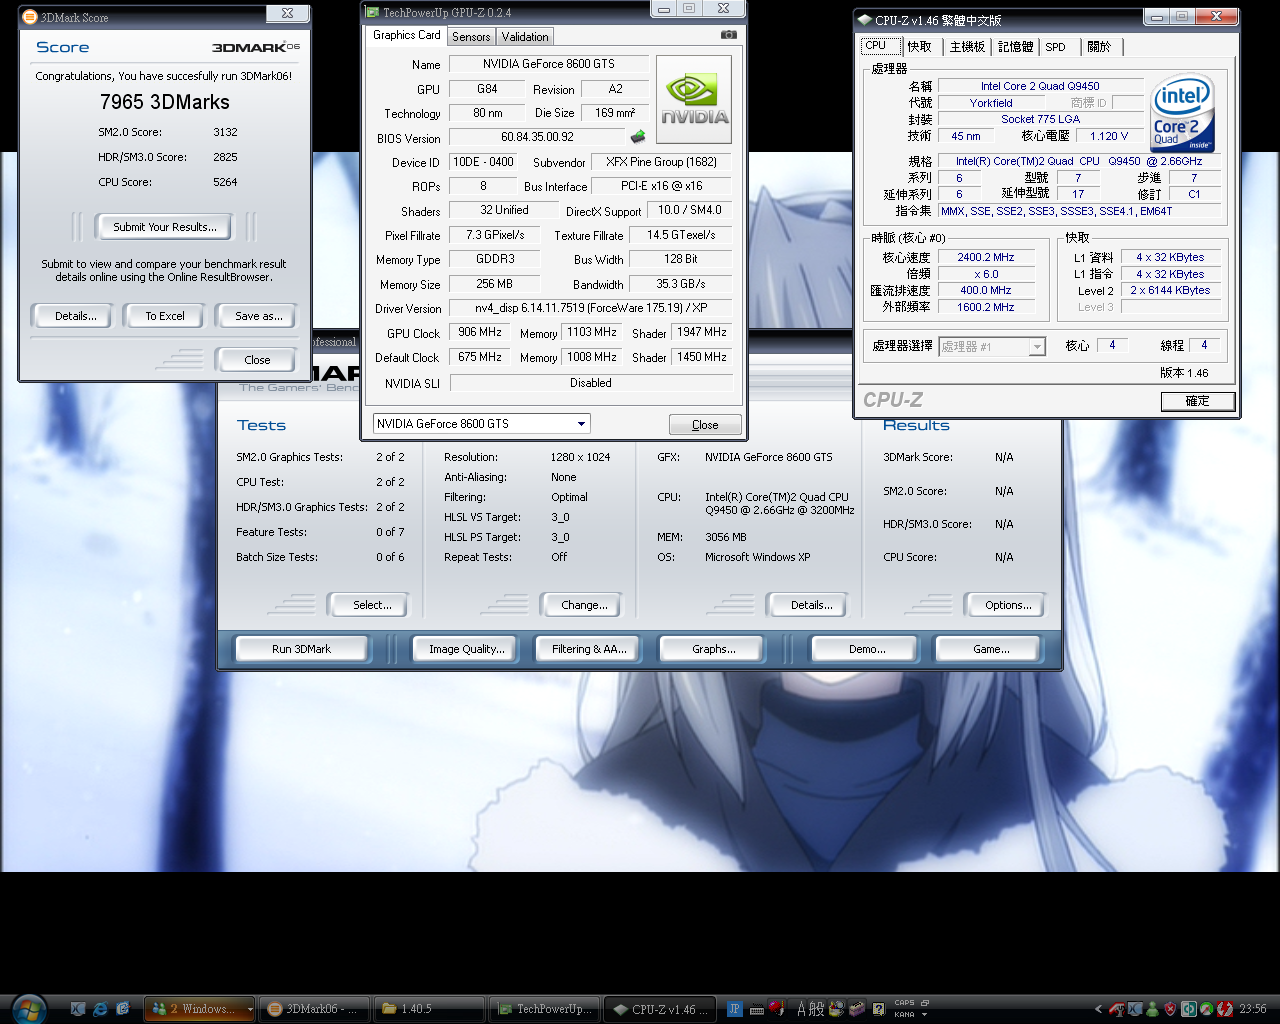Open Filtering & AA settings

pyautogui.click(x=589, y=649)
